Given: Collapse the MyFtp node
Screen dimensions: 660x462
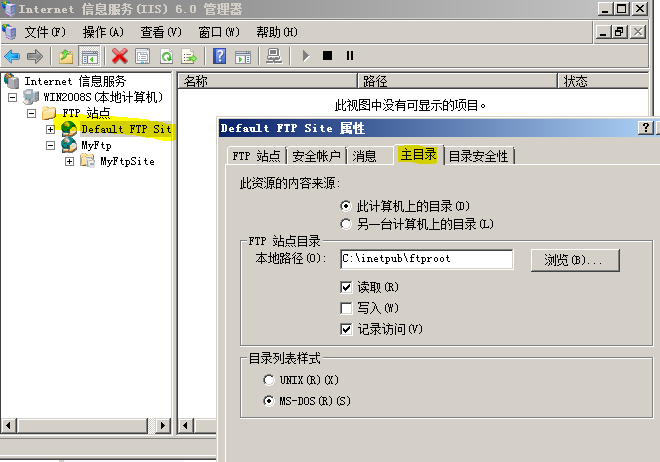Looking at the screenshot, I should 50,146.
